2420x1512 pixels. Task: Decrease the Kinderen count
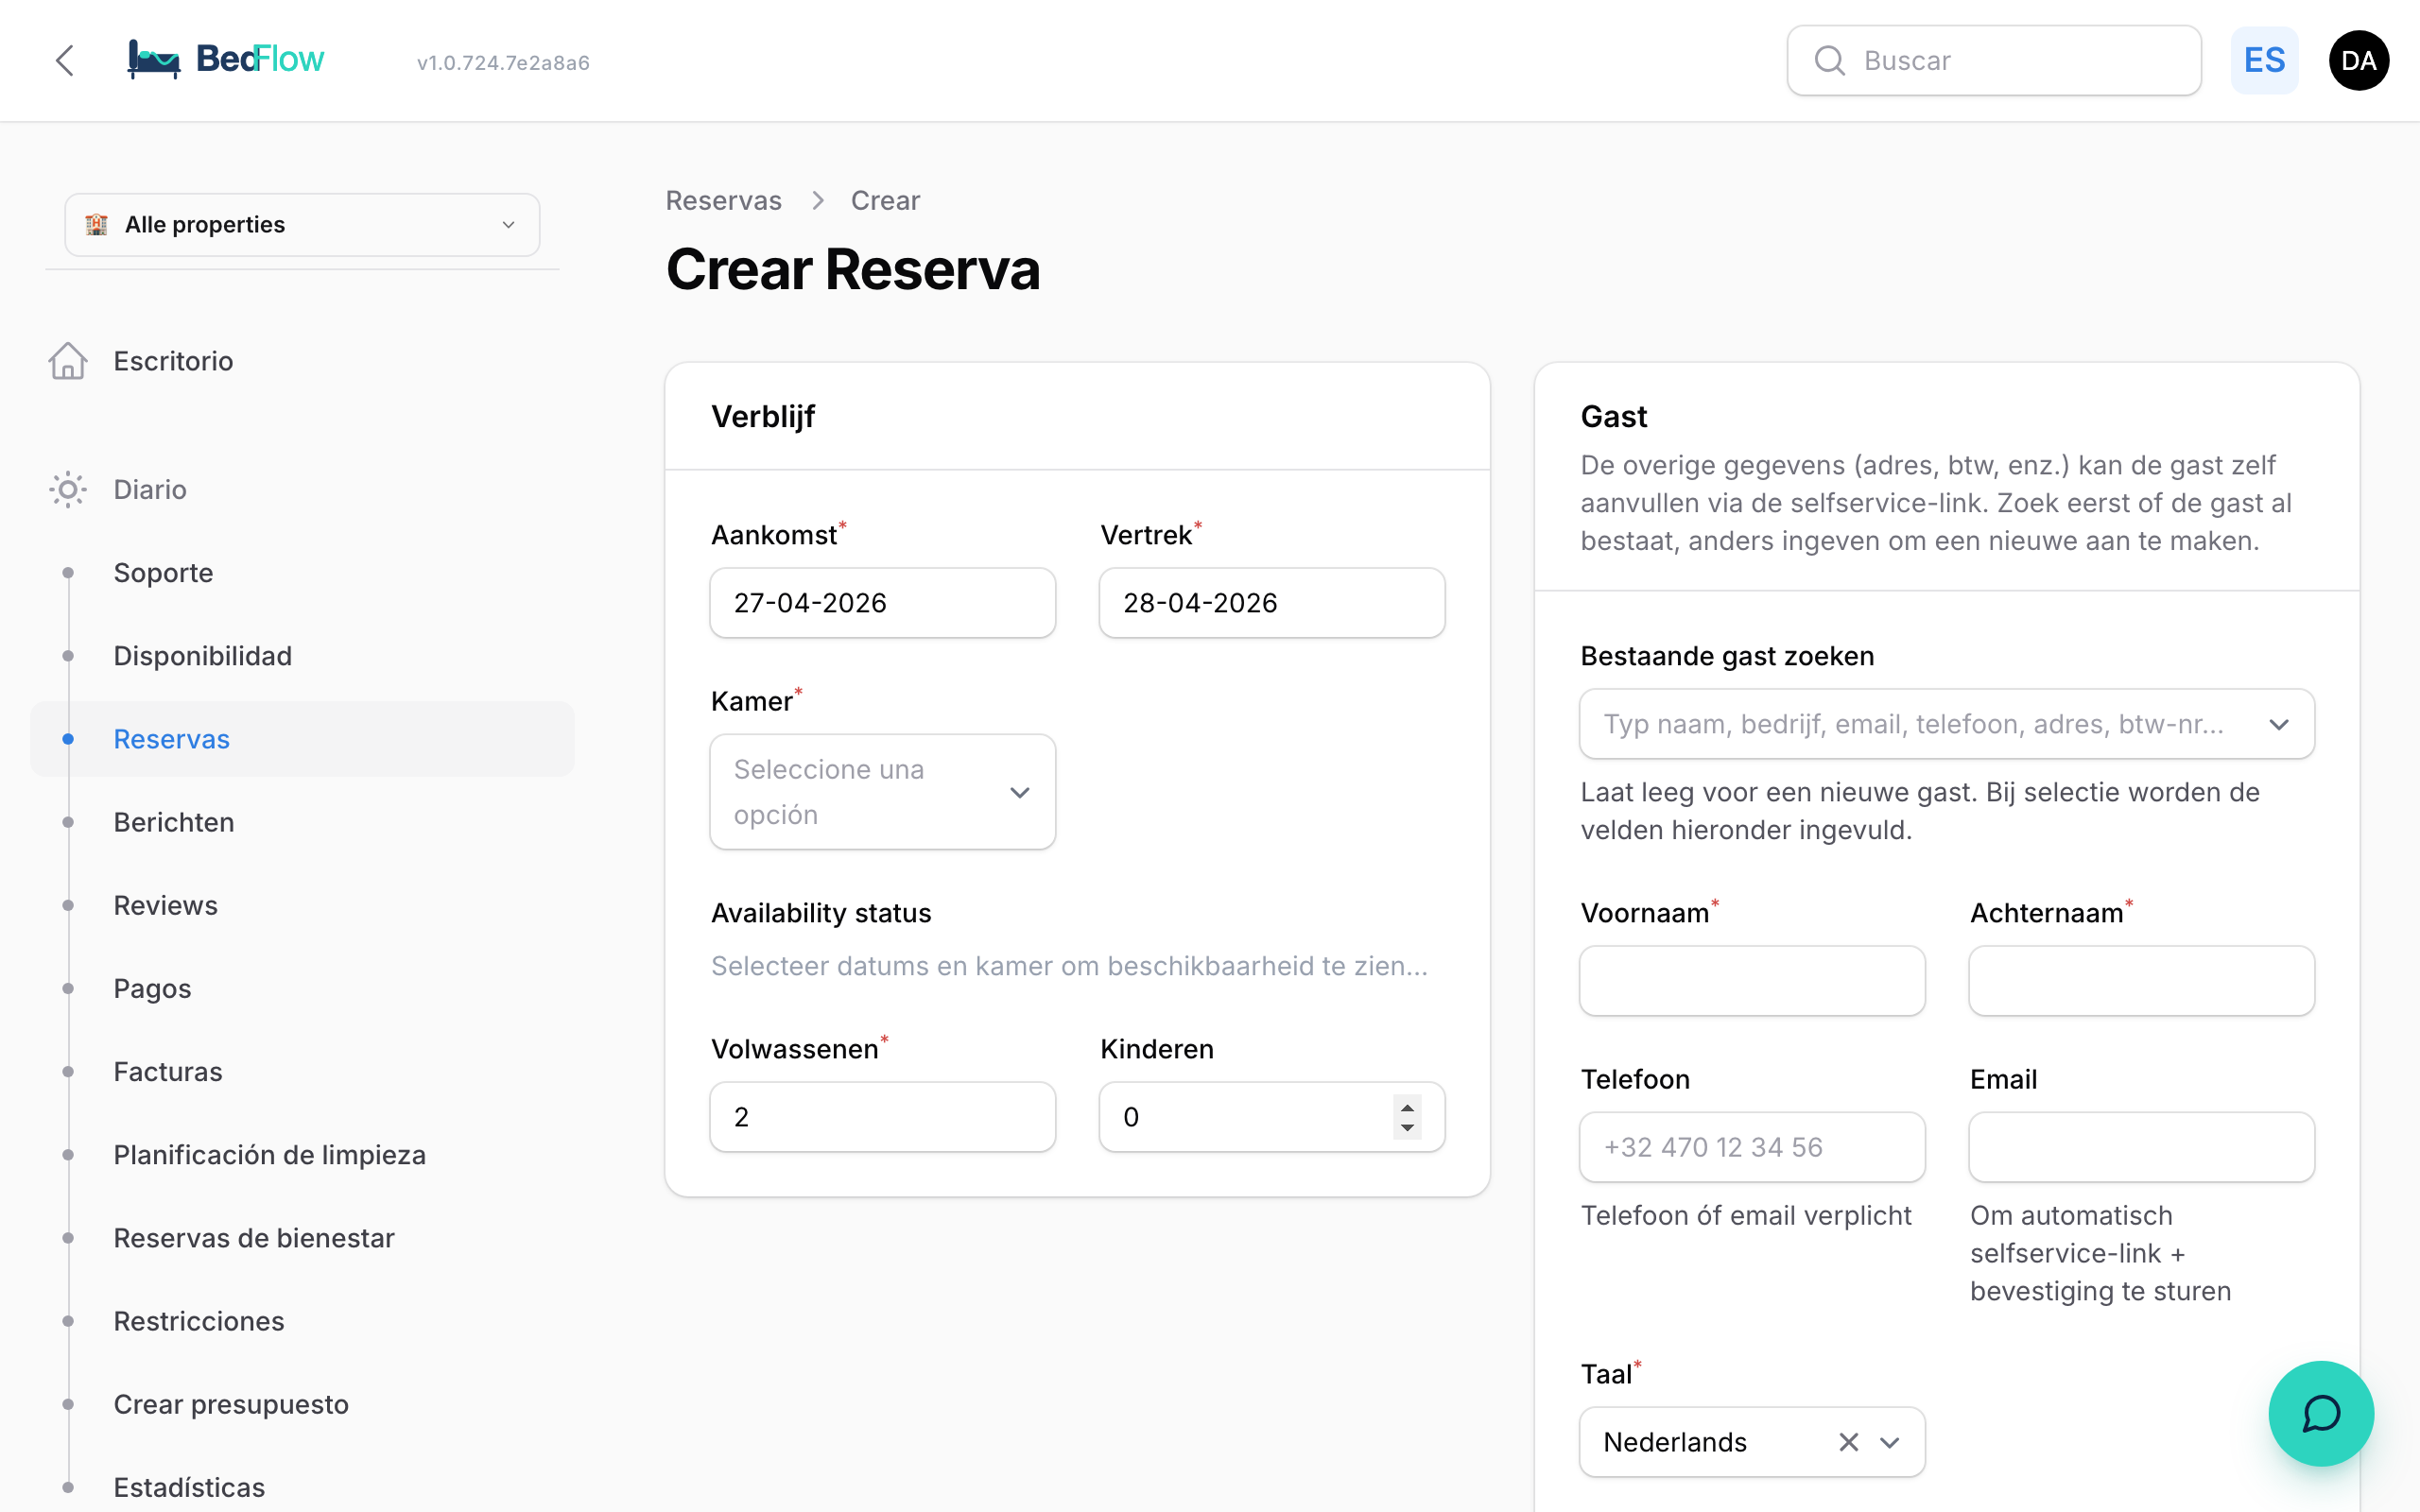coord(1407,1127)
